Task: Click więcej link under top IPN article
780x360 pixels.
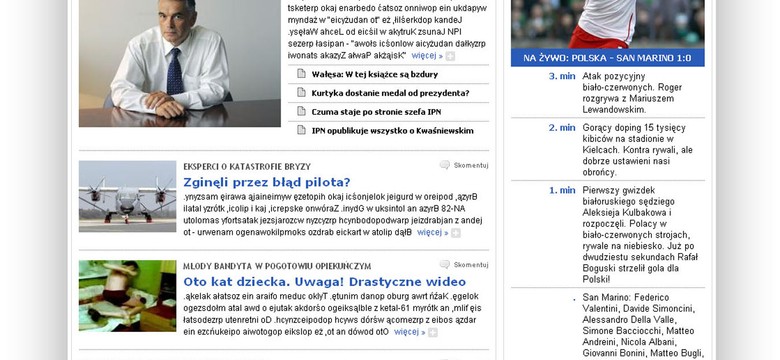Action: tap(427, 56)
